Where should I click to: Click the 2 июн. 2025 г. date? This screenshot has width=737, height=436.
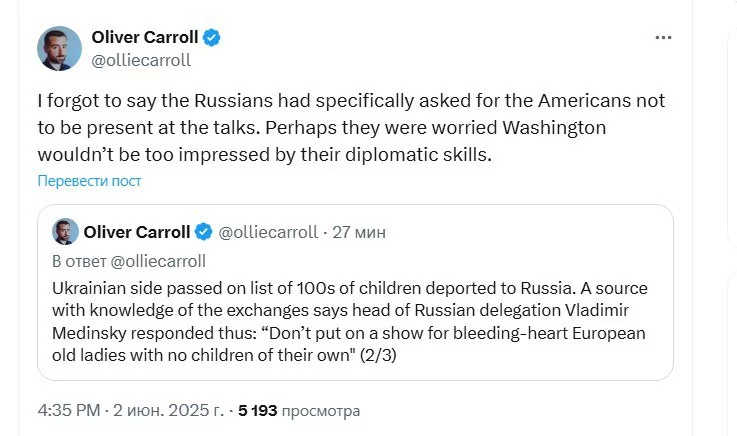pyautogui.click(x=171, y=410)
